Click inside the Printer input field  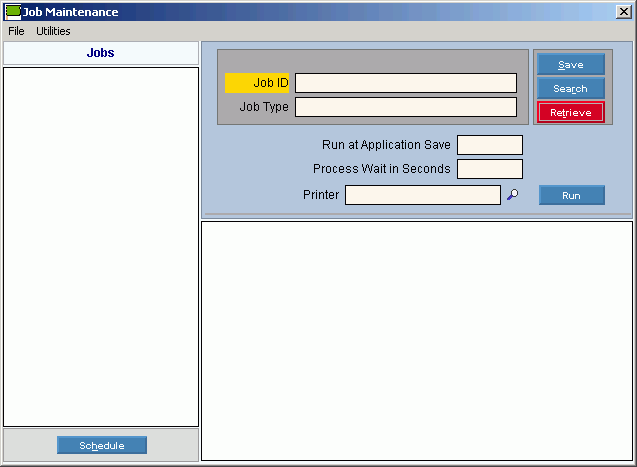tap(422, 195)
